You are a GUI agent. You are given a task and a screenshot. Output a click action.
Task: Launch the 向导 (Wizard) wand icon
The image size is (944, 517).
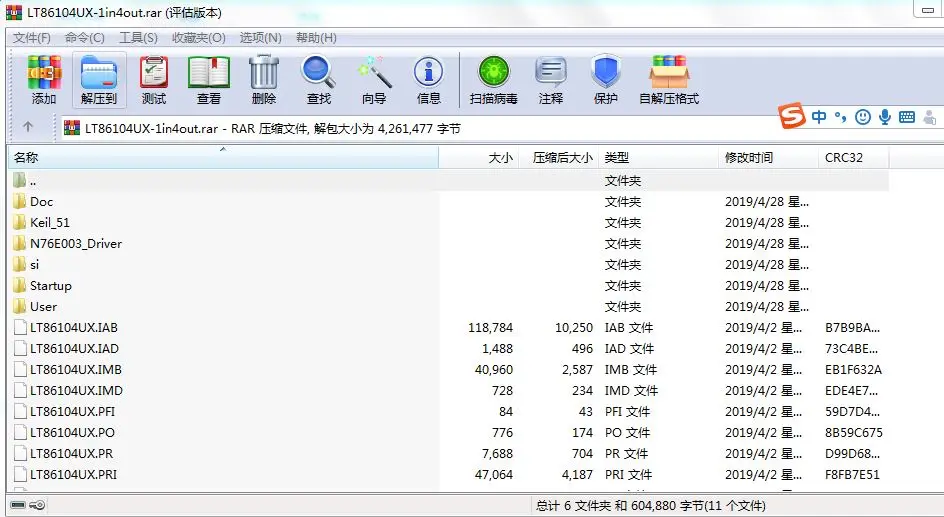(x=374, y=80)
